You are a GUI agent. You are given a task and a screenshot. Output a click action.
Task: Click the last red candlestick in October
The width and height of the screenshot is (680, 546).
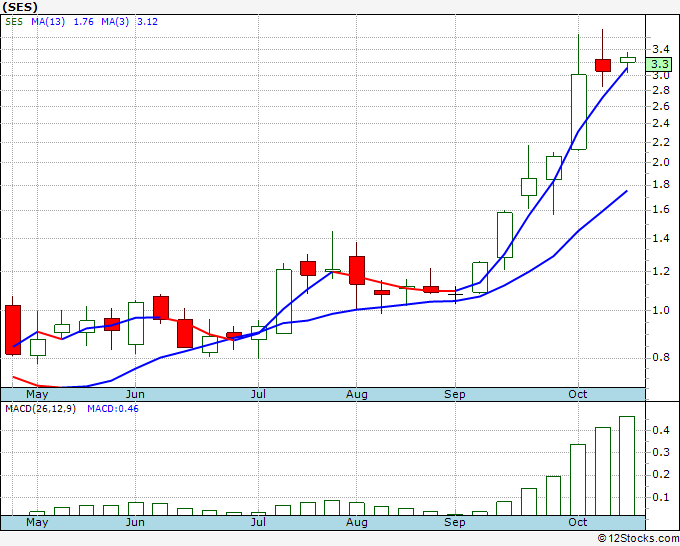(x=603, y=65)
